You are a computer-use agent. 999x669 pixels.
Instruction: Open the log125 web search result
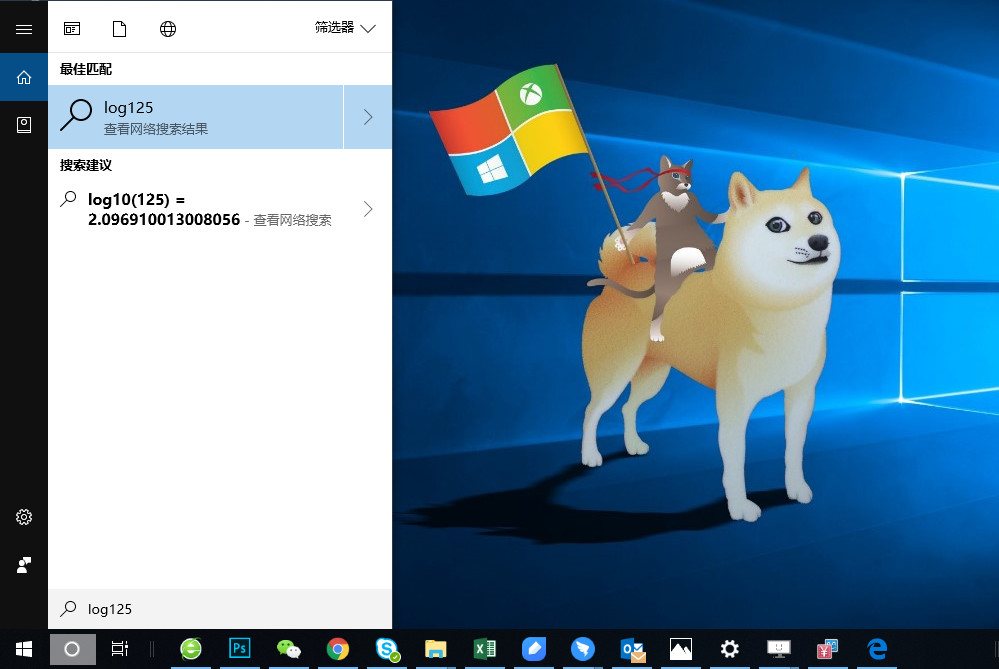click(195, 117)
